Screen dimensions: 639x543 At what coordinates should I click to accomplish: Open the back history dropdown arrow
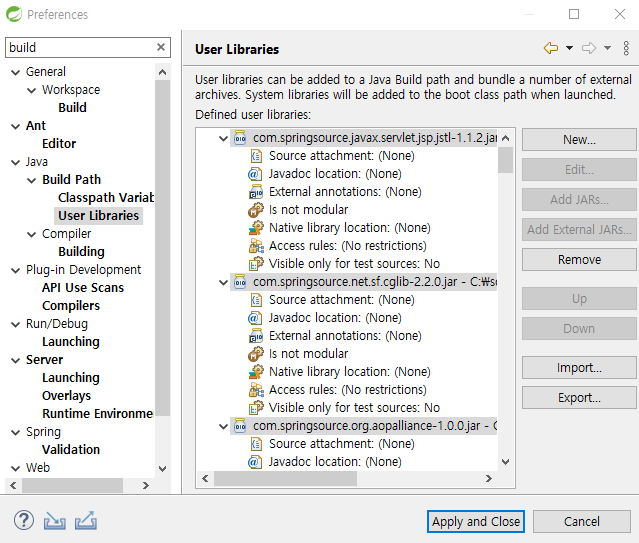click(569, 48)
